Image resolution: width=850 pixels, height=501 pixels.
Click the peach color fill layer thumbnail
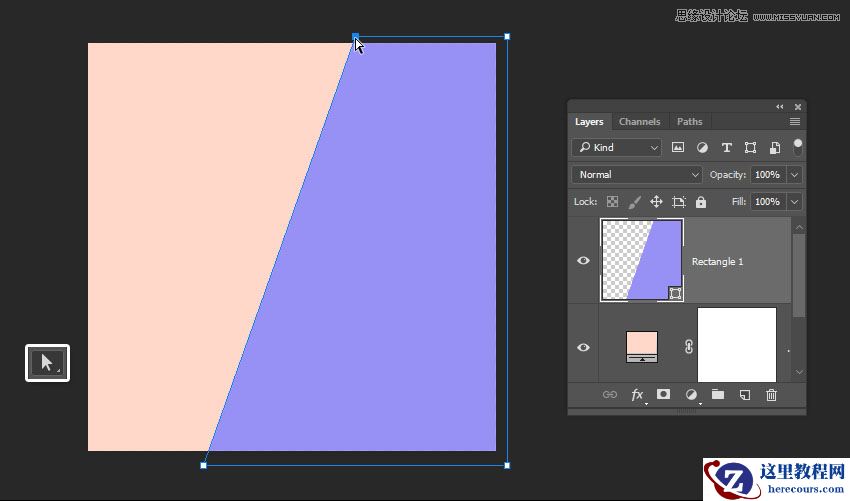[x=642, y=346]
